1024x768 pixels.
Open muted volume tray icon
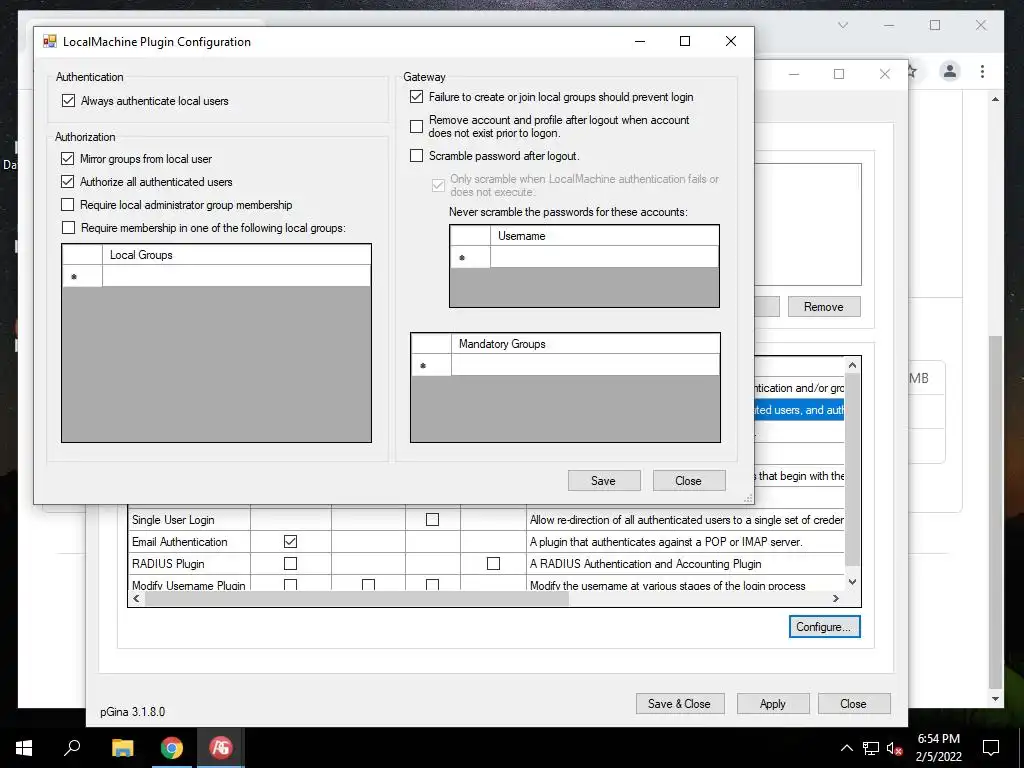(894, 748)
